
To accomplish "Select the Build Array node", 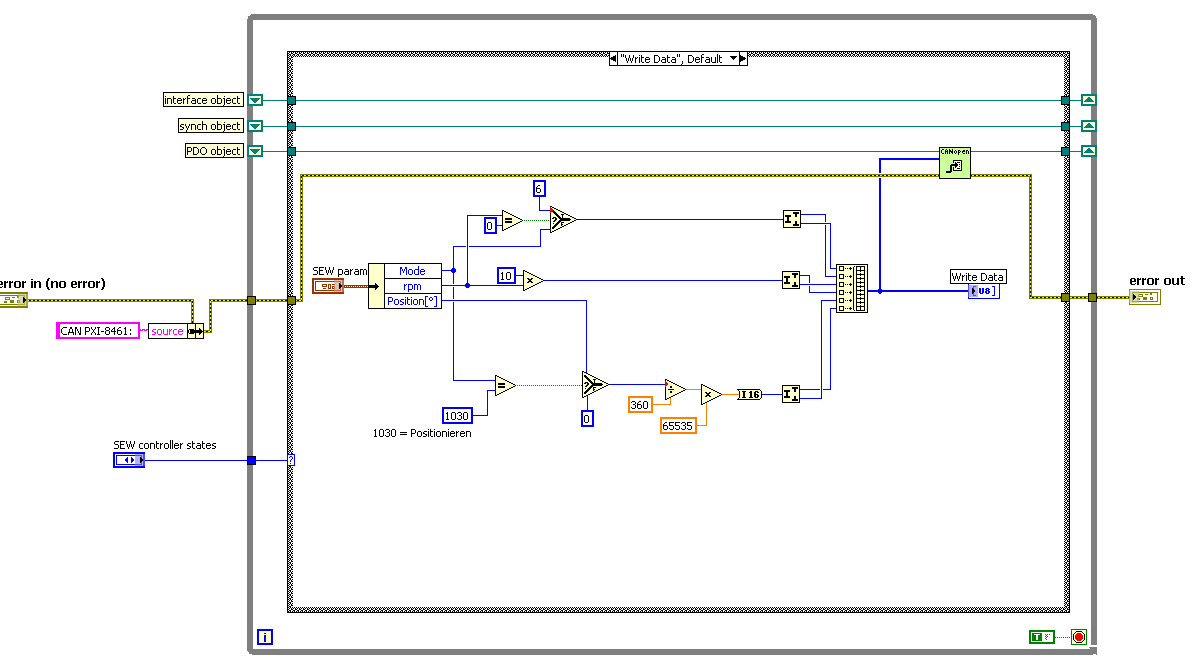I will pos(852,288).
